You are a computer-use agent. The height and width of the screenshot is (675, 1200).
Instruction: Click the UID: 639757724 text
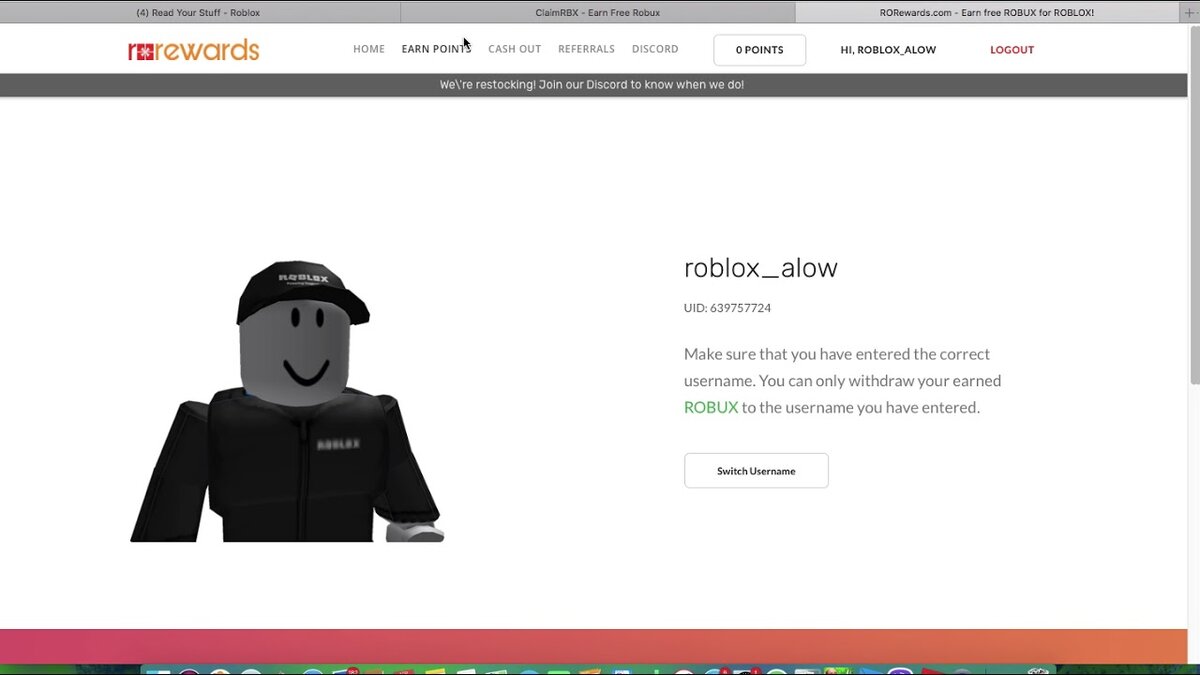tap(727, 308)
